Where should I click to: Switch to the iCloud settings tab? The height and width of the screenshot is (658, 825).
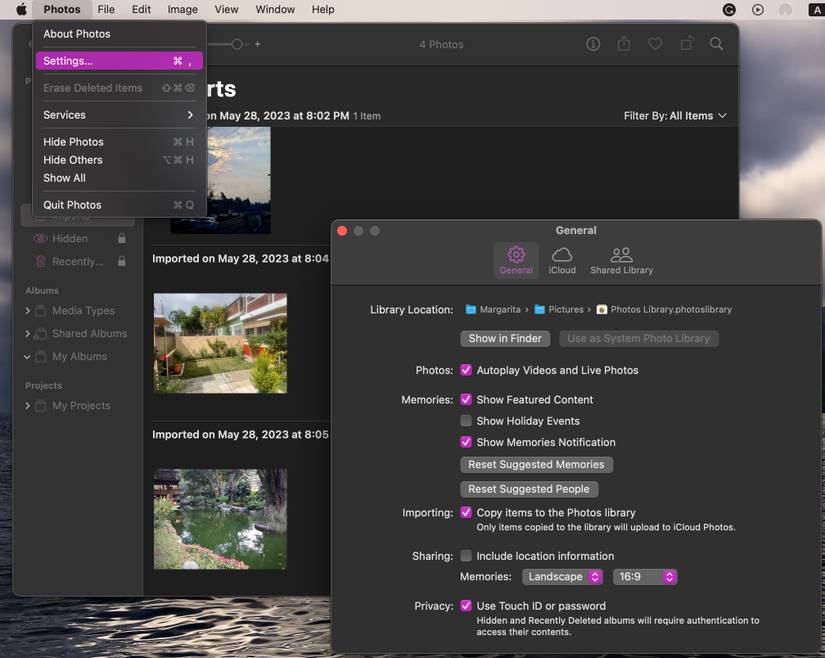[x=562, y=260]
